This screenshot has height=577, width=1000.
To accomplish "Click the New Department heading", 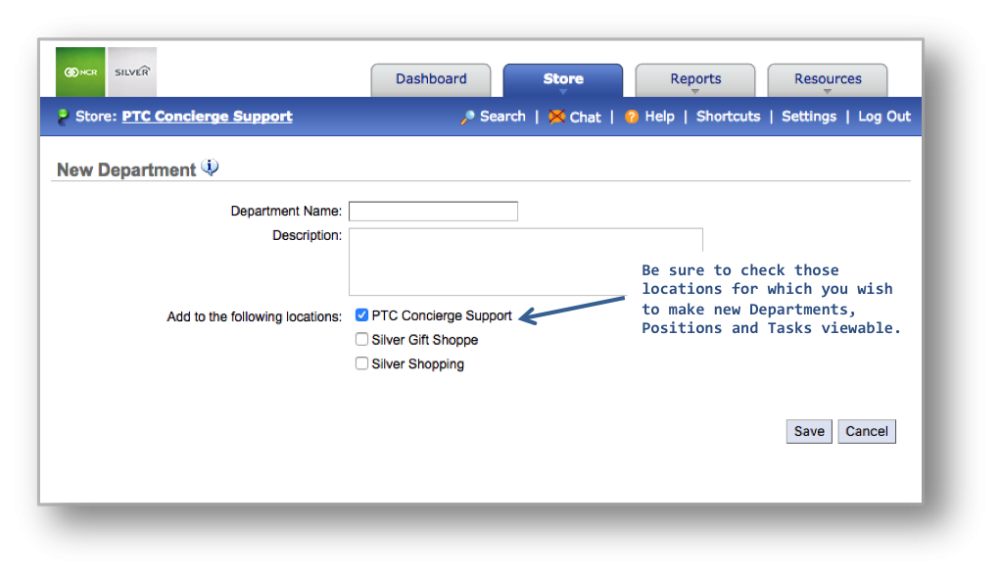I will tap(126, 170).
